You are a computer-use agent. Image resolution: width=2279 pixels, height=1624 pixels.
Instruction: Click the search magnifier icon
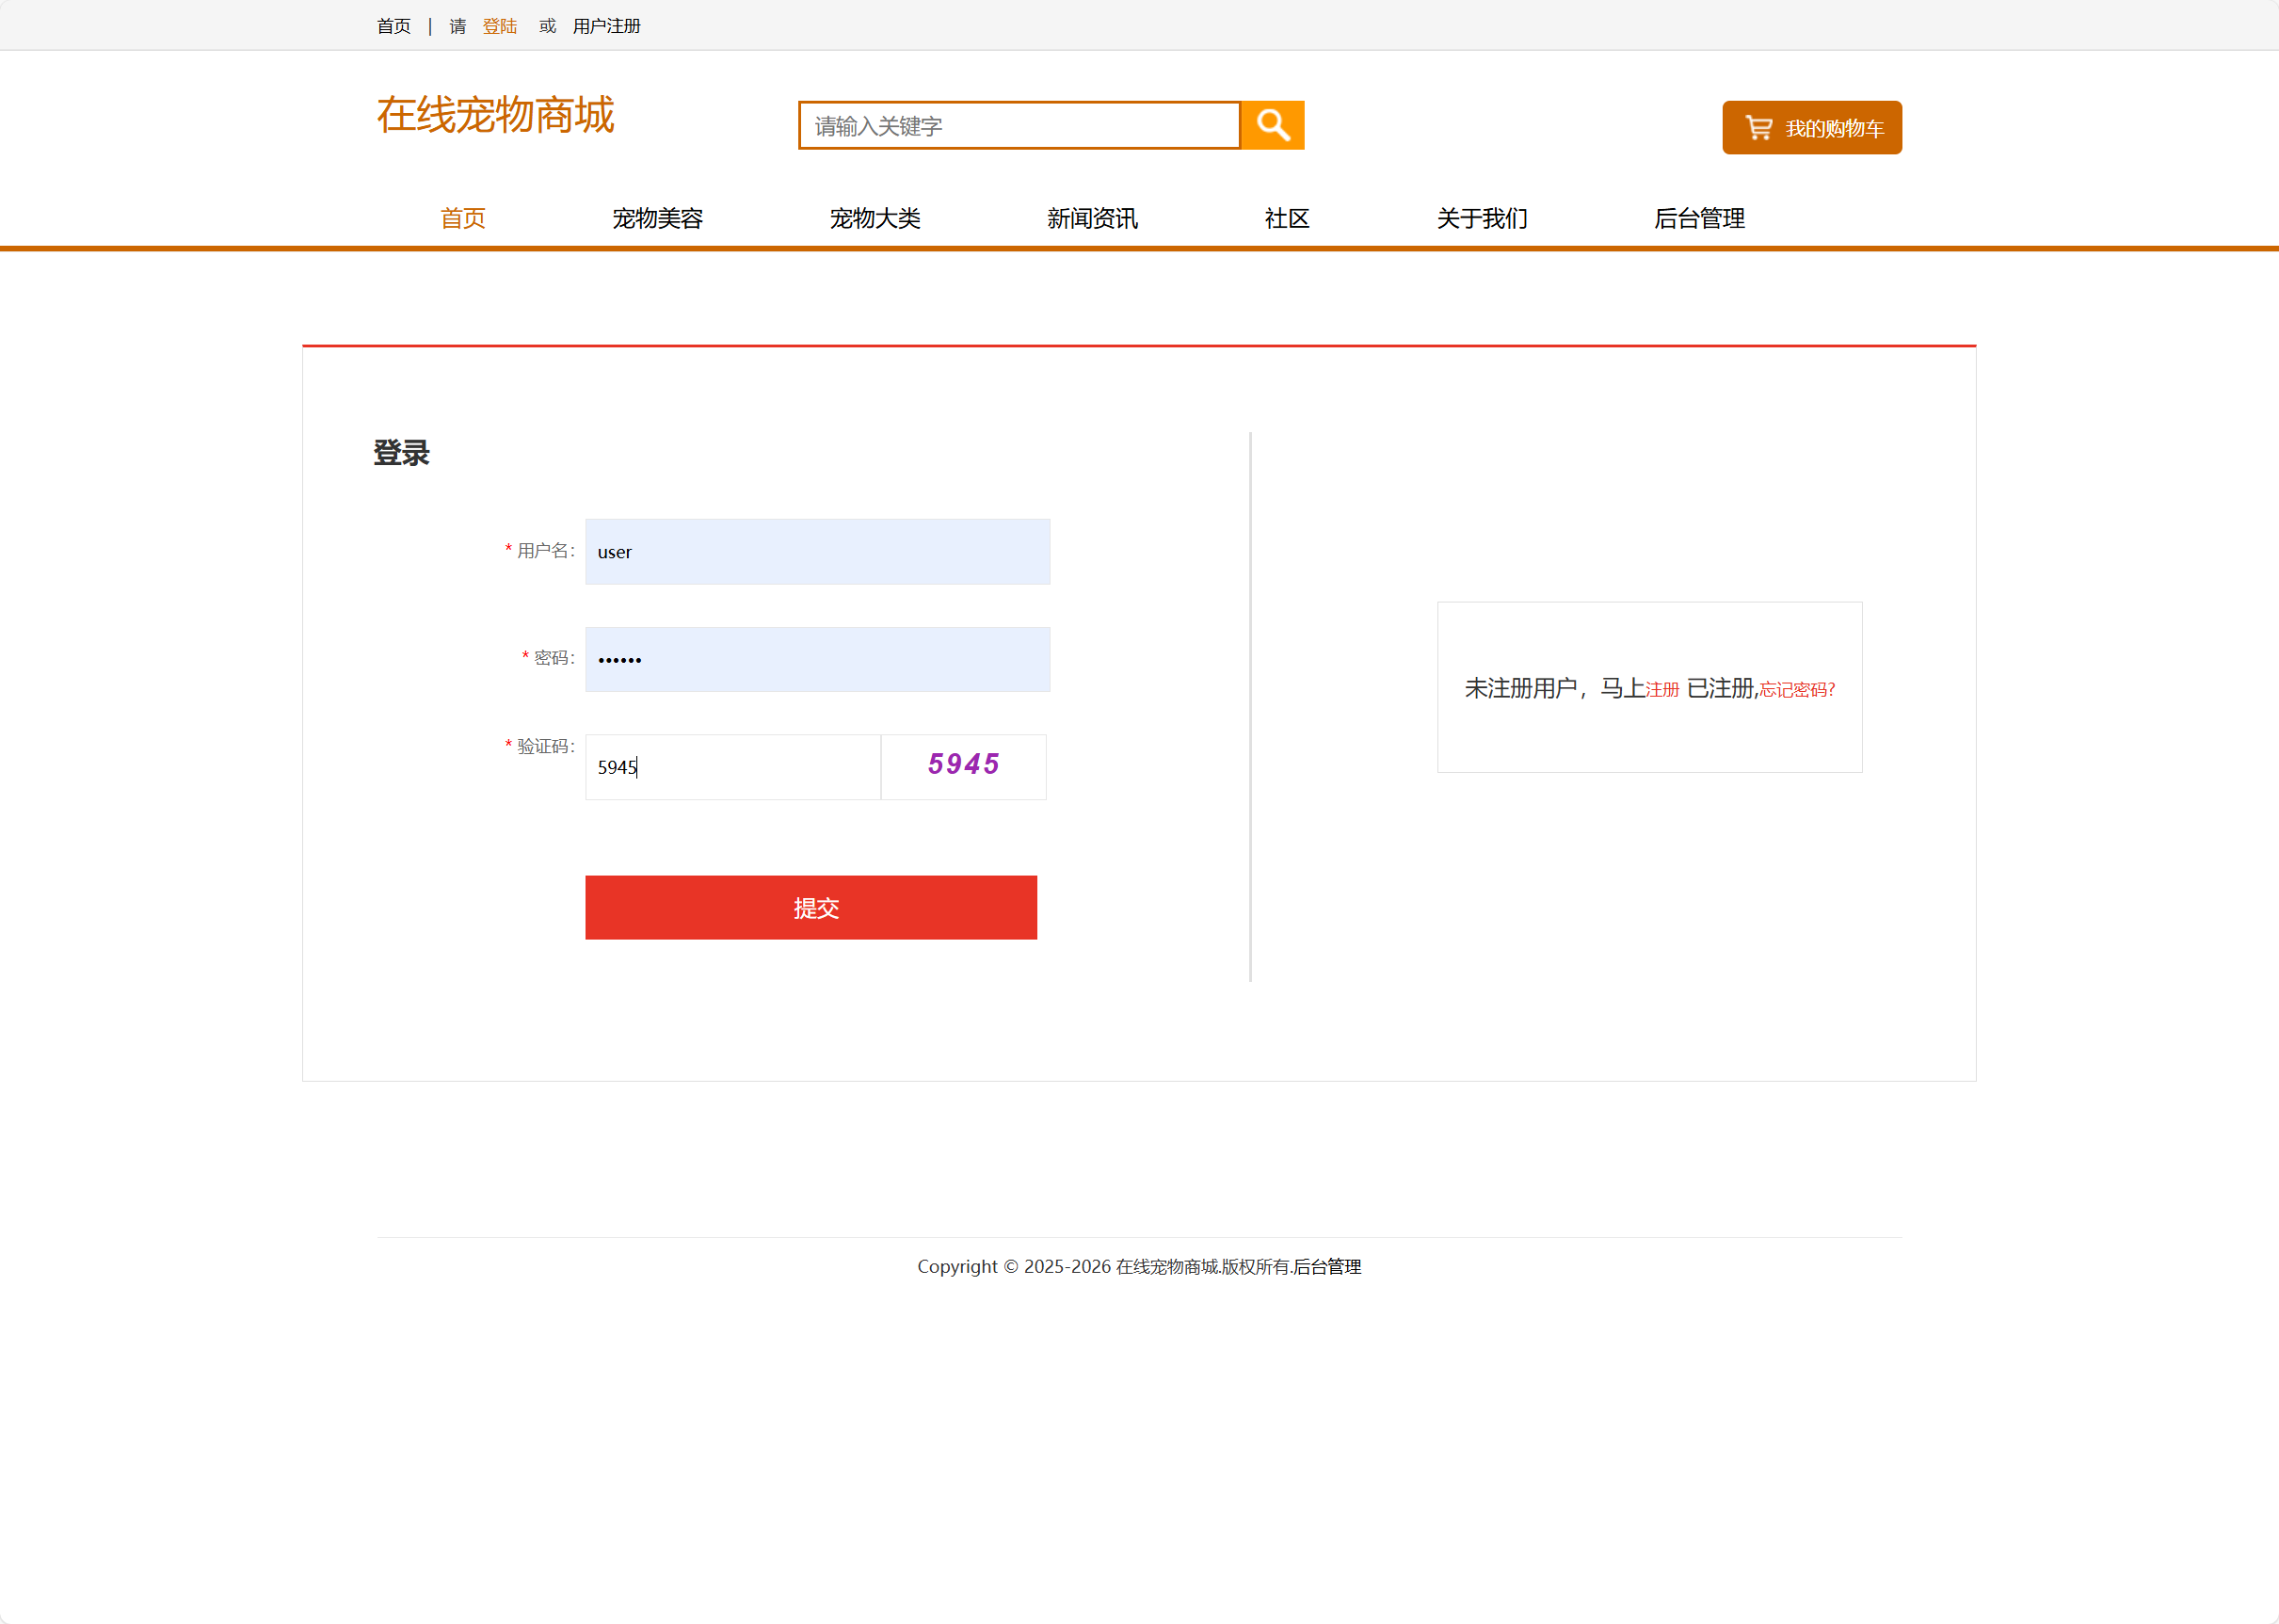tap(1271, 125)
